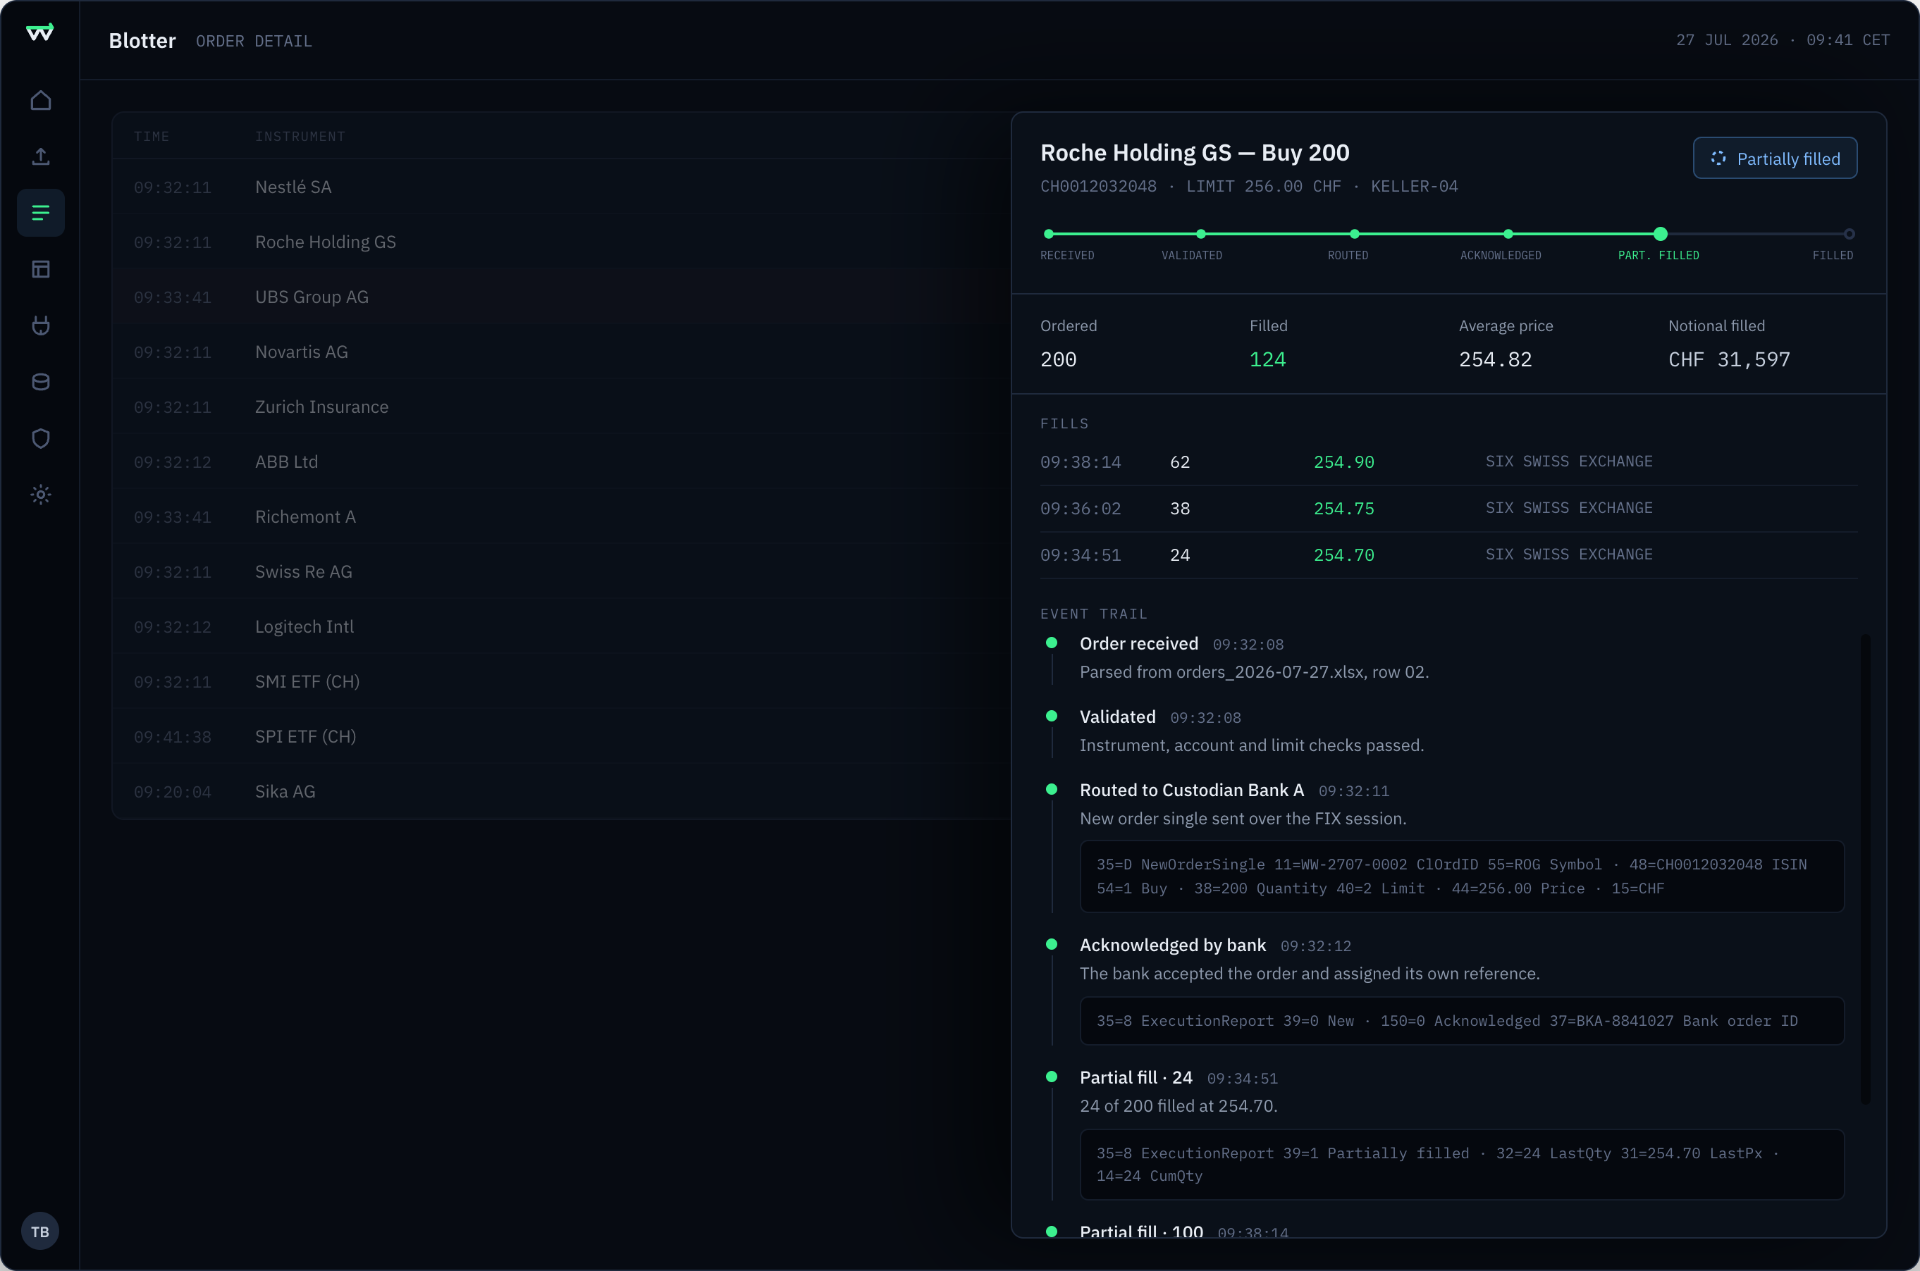
Task: Select the Richemont A order row
Action: click(x=561, y=517)
